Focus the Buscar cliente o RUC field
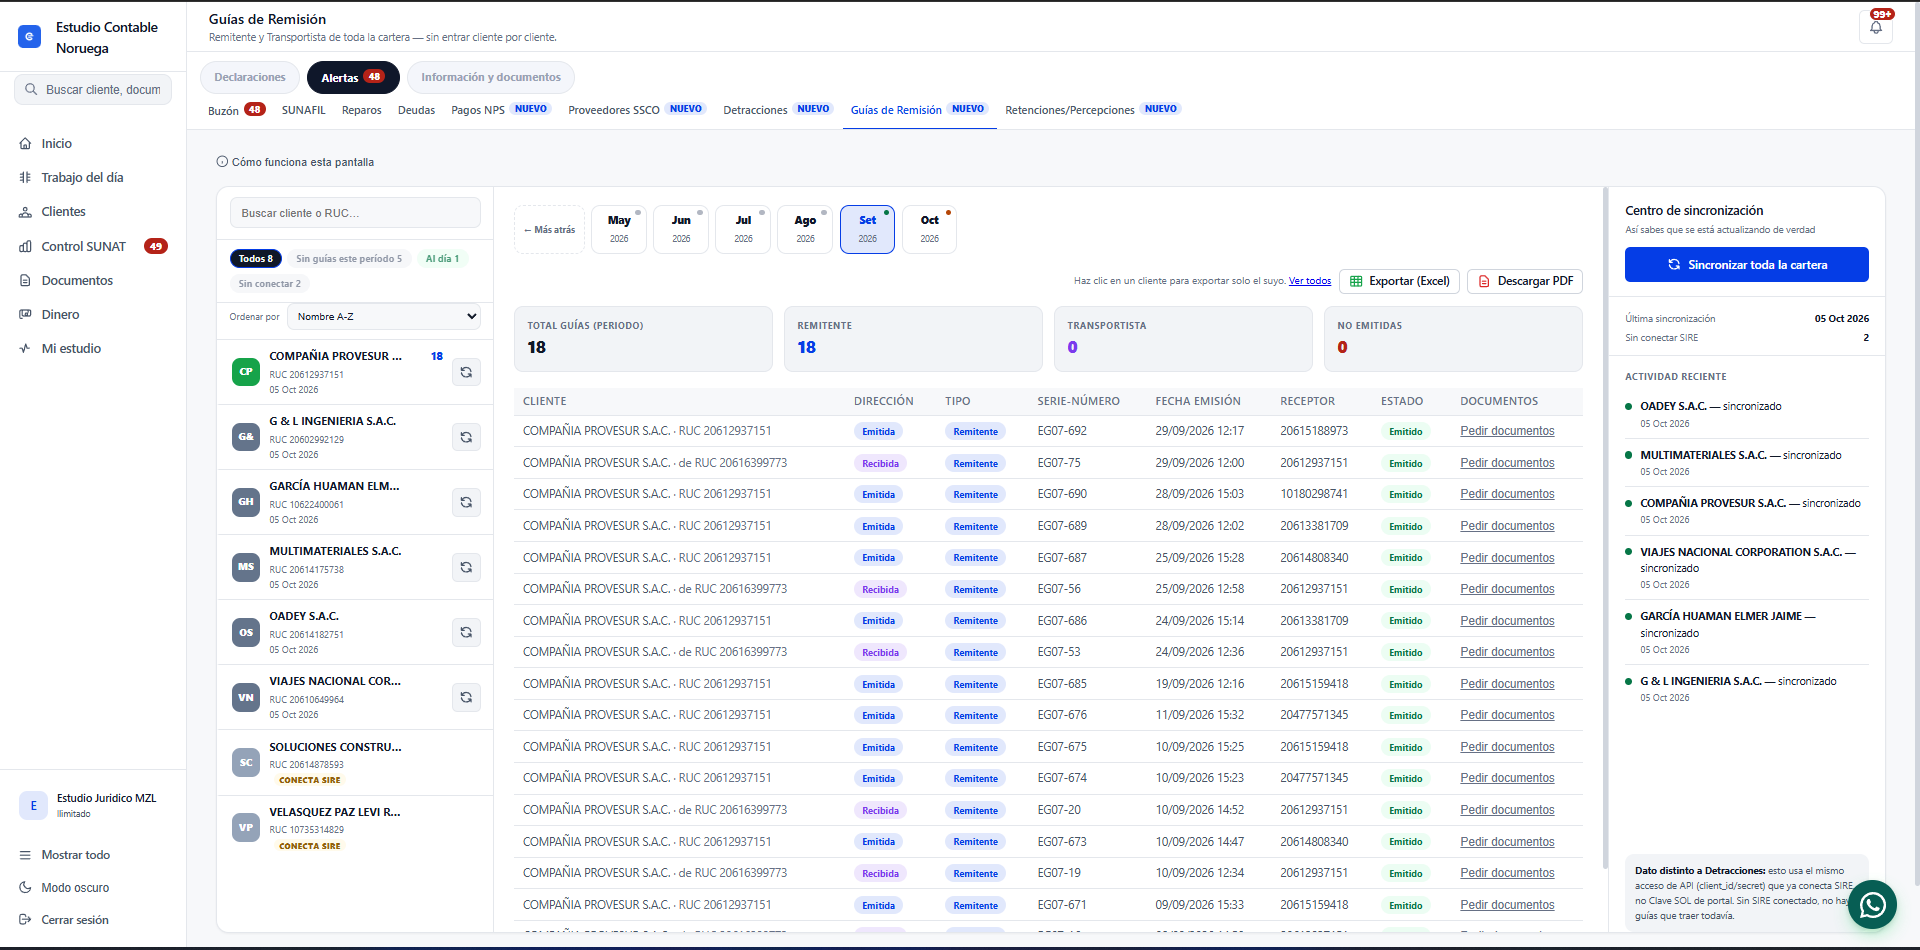The image size is (1920, 950). click(355, 213)
